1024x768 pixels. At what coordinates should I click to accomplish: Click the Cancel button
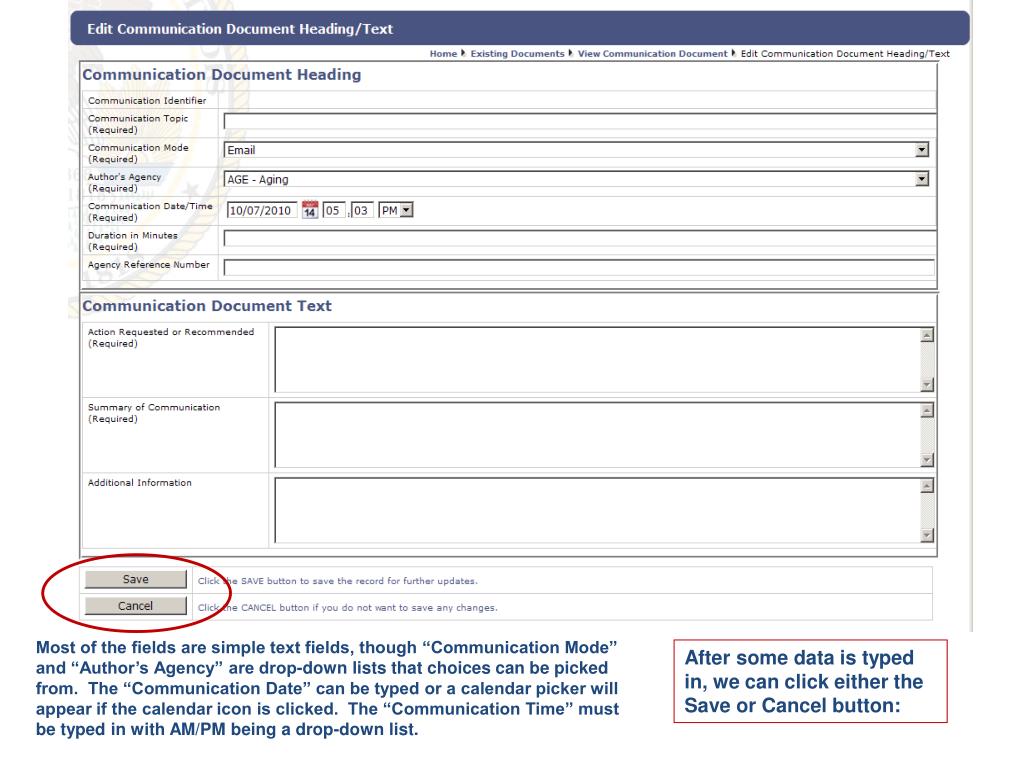coord(135,606)
